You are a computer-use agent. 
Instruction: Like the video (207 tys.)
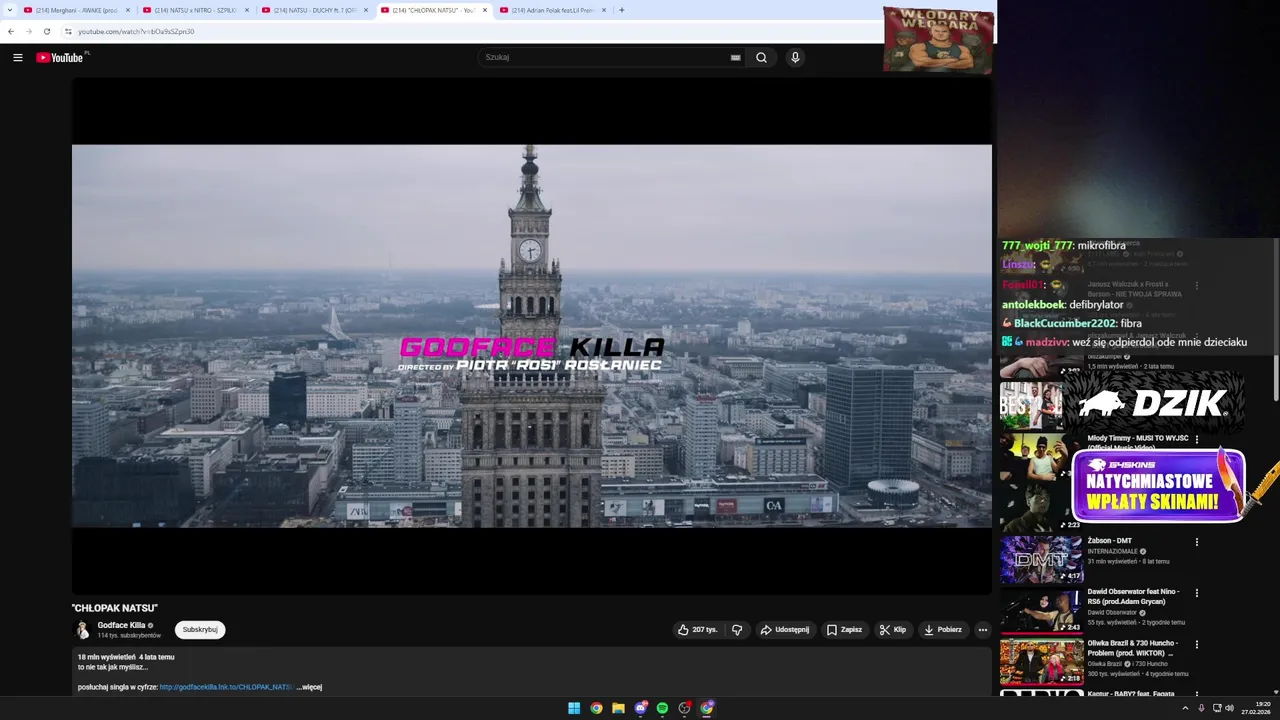coord(698,630)
